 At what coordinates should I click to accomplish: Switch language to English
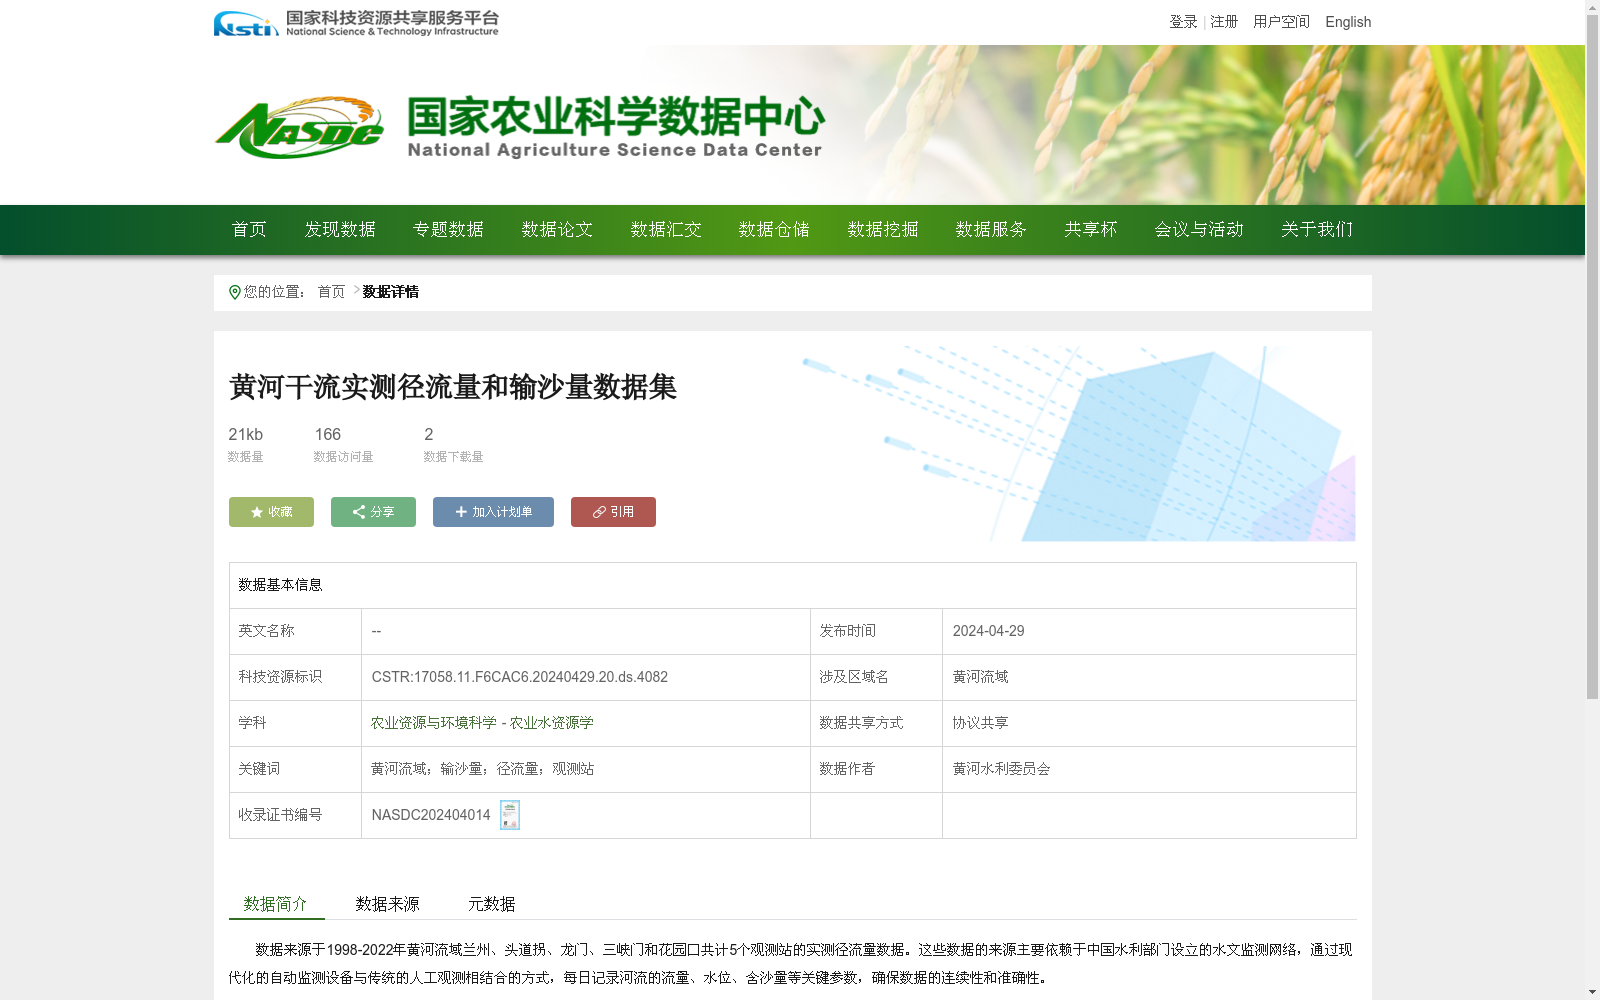1348,22
